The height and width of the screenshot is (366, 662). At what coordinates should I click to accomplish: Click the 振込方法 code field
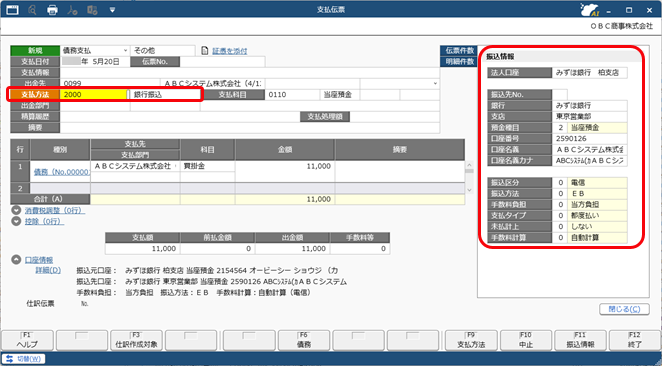coord(560,194)
